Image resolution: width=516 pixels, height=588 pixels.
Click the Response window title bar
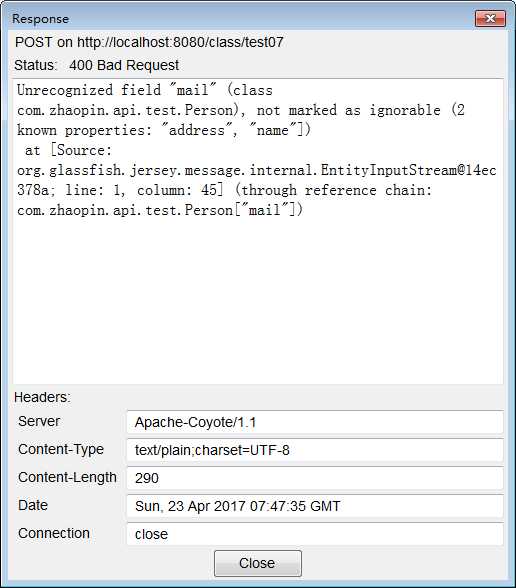point(240,19)
